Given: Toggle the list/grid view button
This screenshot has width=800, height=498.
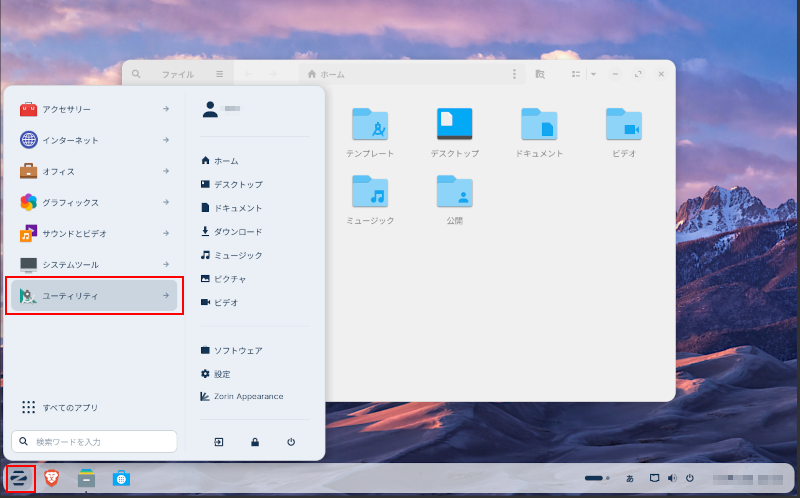Looking at the screenshot, I should tap(575, 74).
